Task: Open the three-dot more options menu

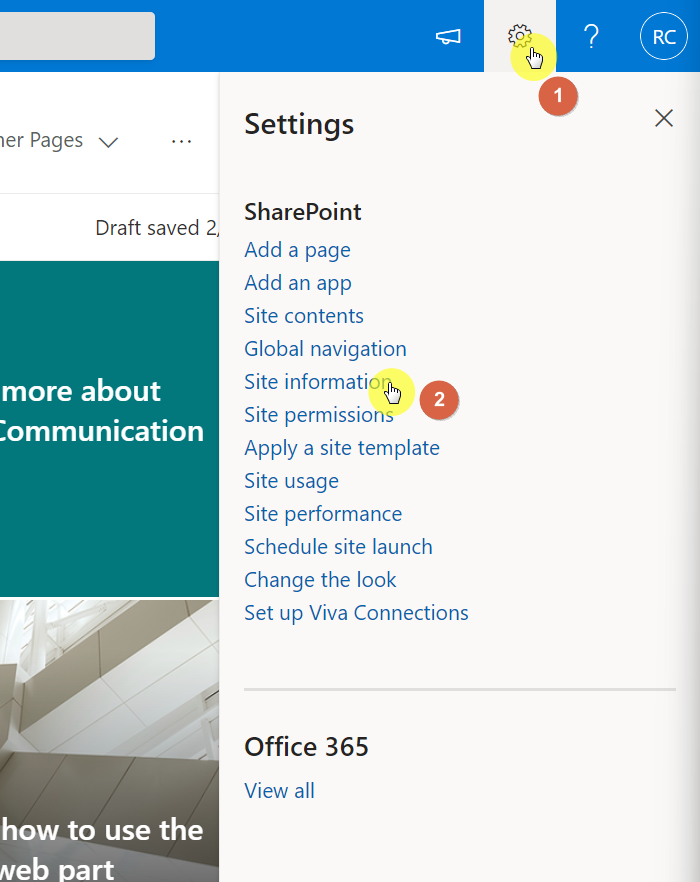Action: 181,141
